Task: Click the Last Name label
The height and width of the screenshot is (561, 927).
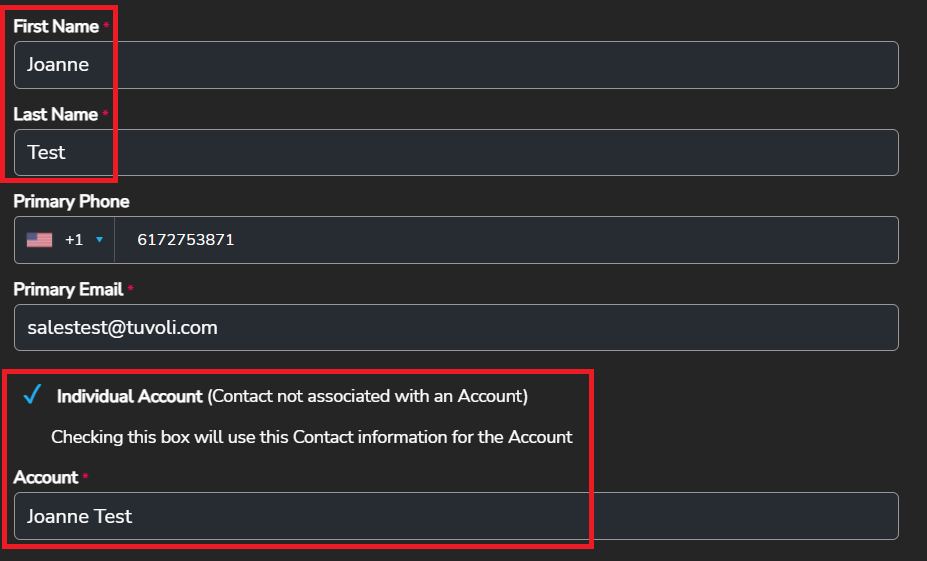Action: pos(55,115)
